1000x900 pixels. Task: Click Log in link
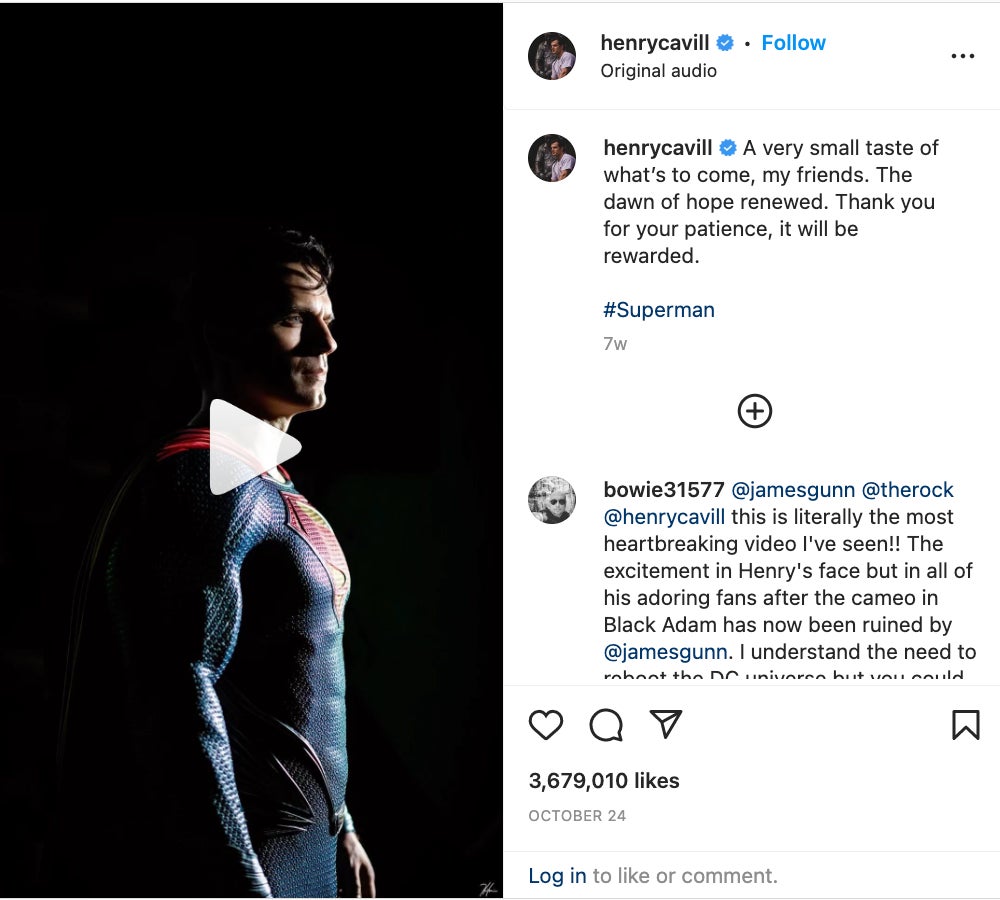pyautogui.click(x=557, y=876)
